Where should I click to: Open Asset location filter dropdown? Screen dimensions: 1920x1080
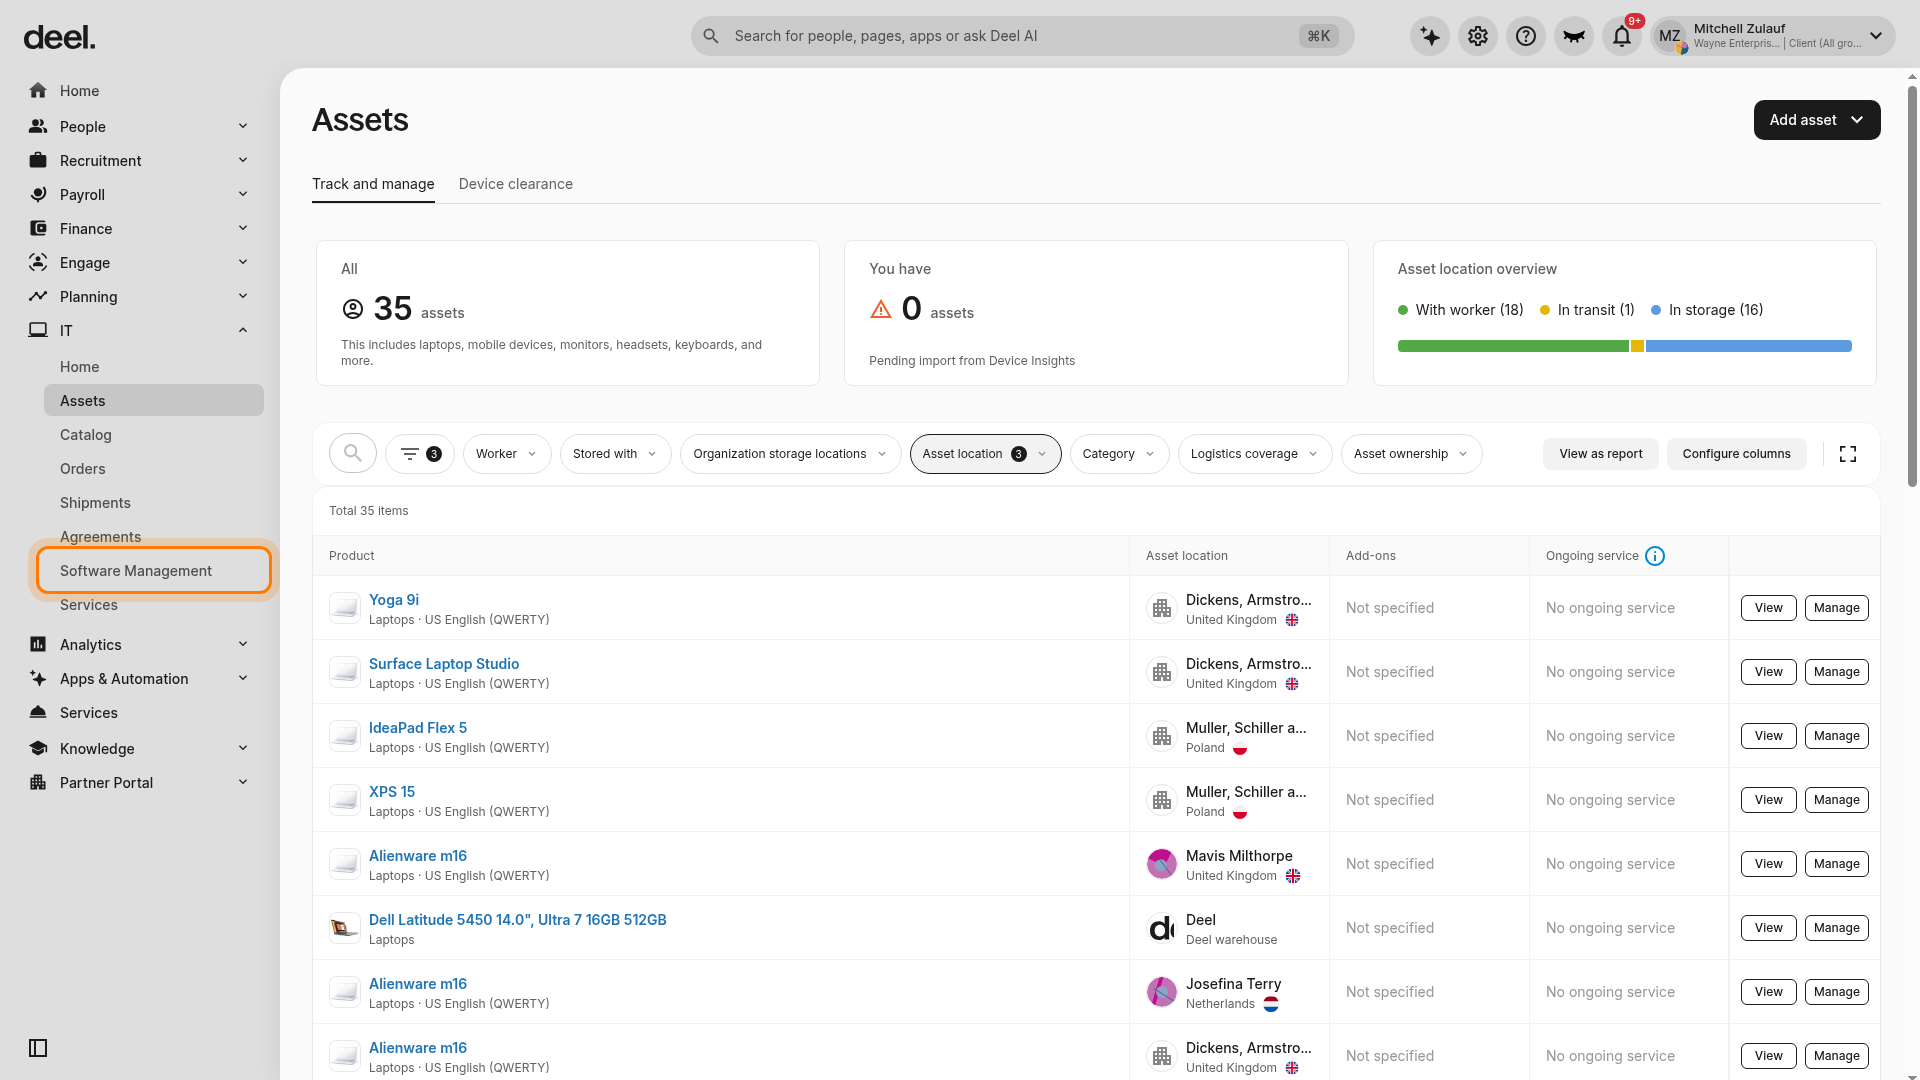[985, 454]
